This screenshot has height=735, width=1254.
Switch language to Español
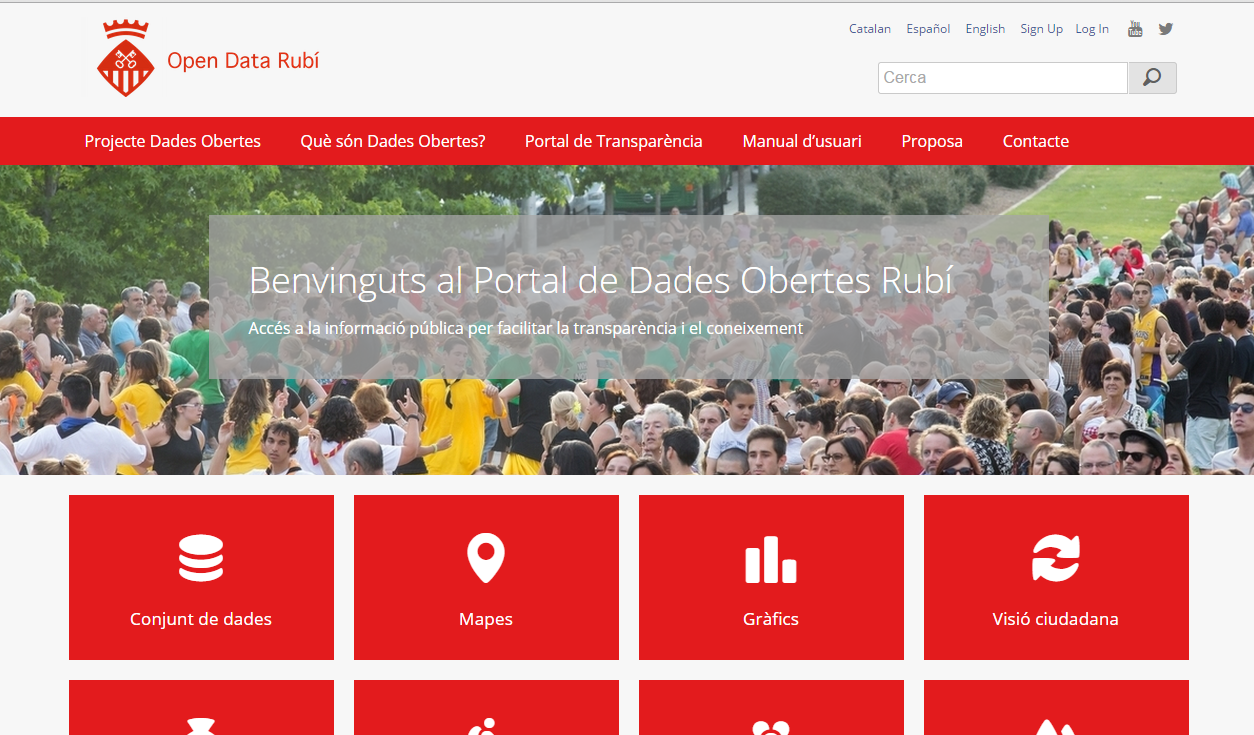pos(928,29)
